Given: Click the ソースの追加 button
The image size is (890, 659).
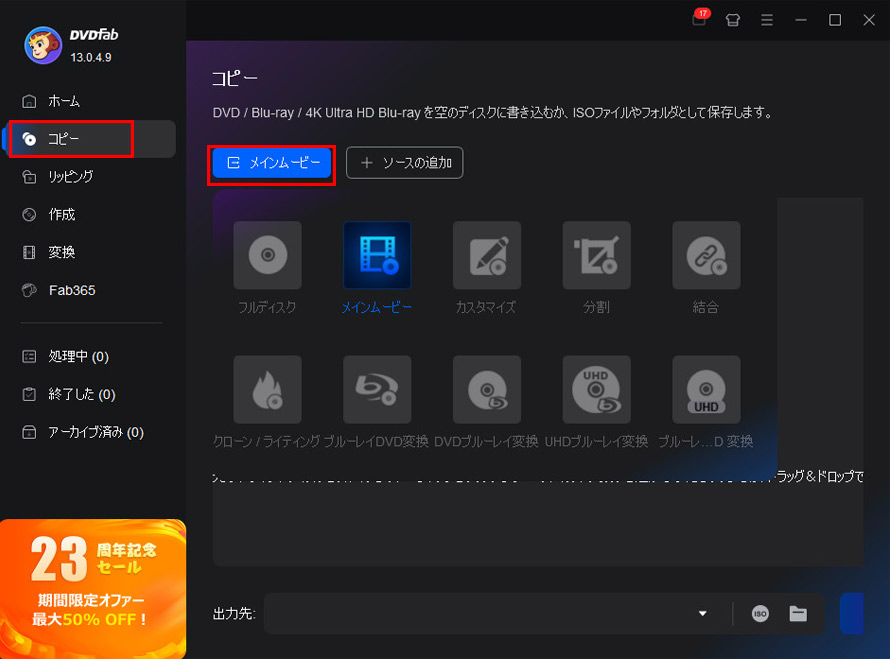Looking at the screenshot, I should (x=404, y=162).
